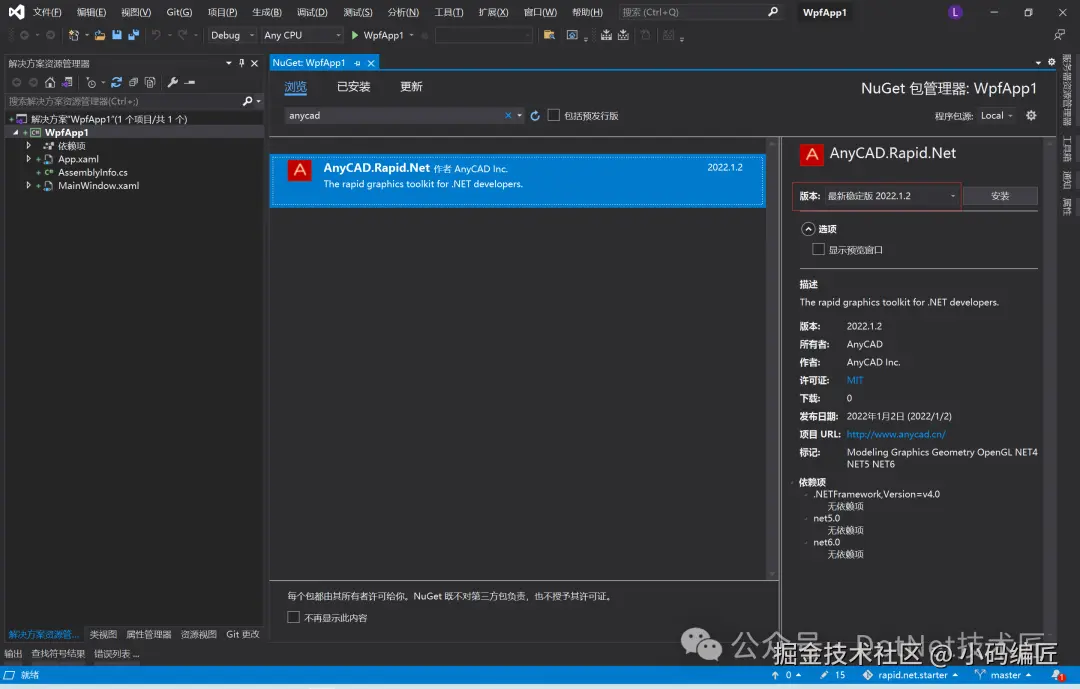Open the MIT license link
1080x689 pixels.
tap(855, 380)
